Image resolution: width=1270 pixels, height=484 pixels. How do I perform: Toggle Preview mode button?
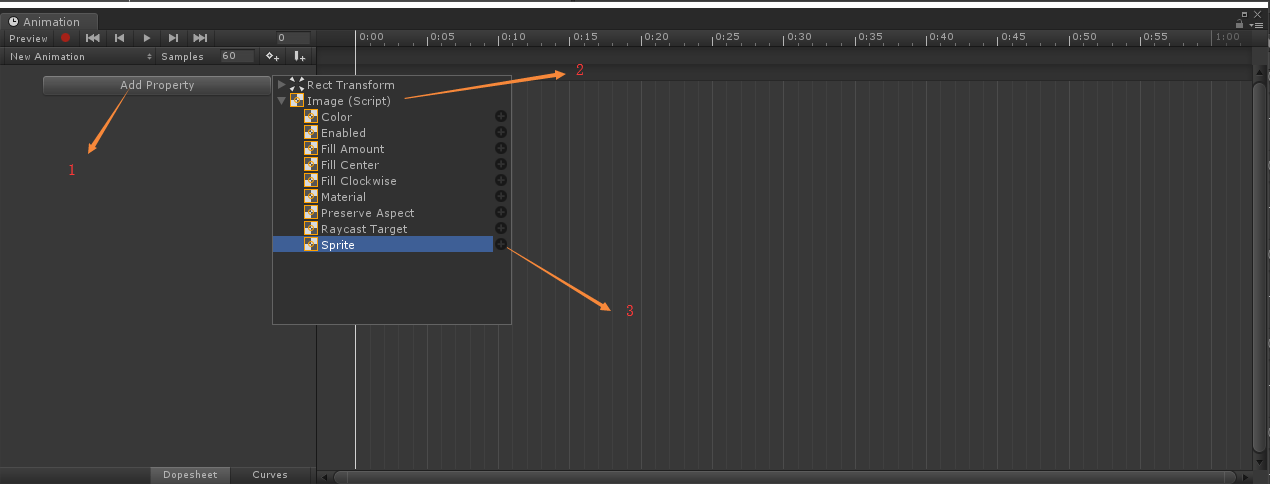click(28, 38)
